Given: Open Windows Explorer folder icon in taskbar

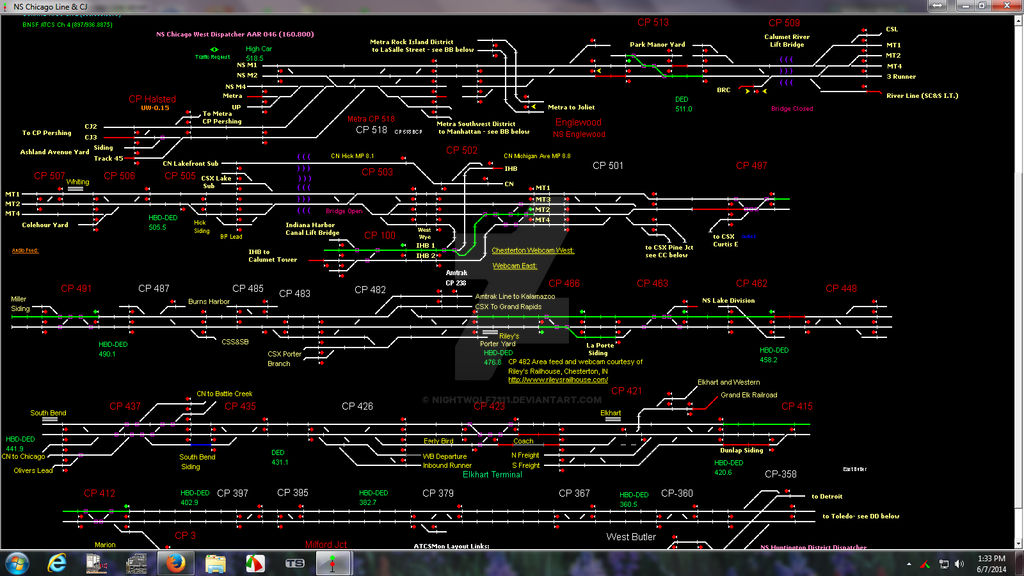Looking at the screenshot, I should [x=215, y=563].
